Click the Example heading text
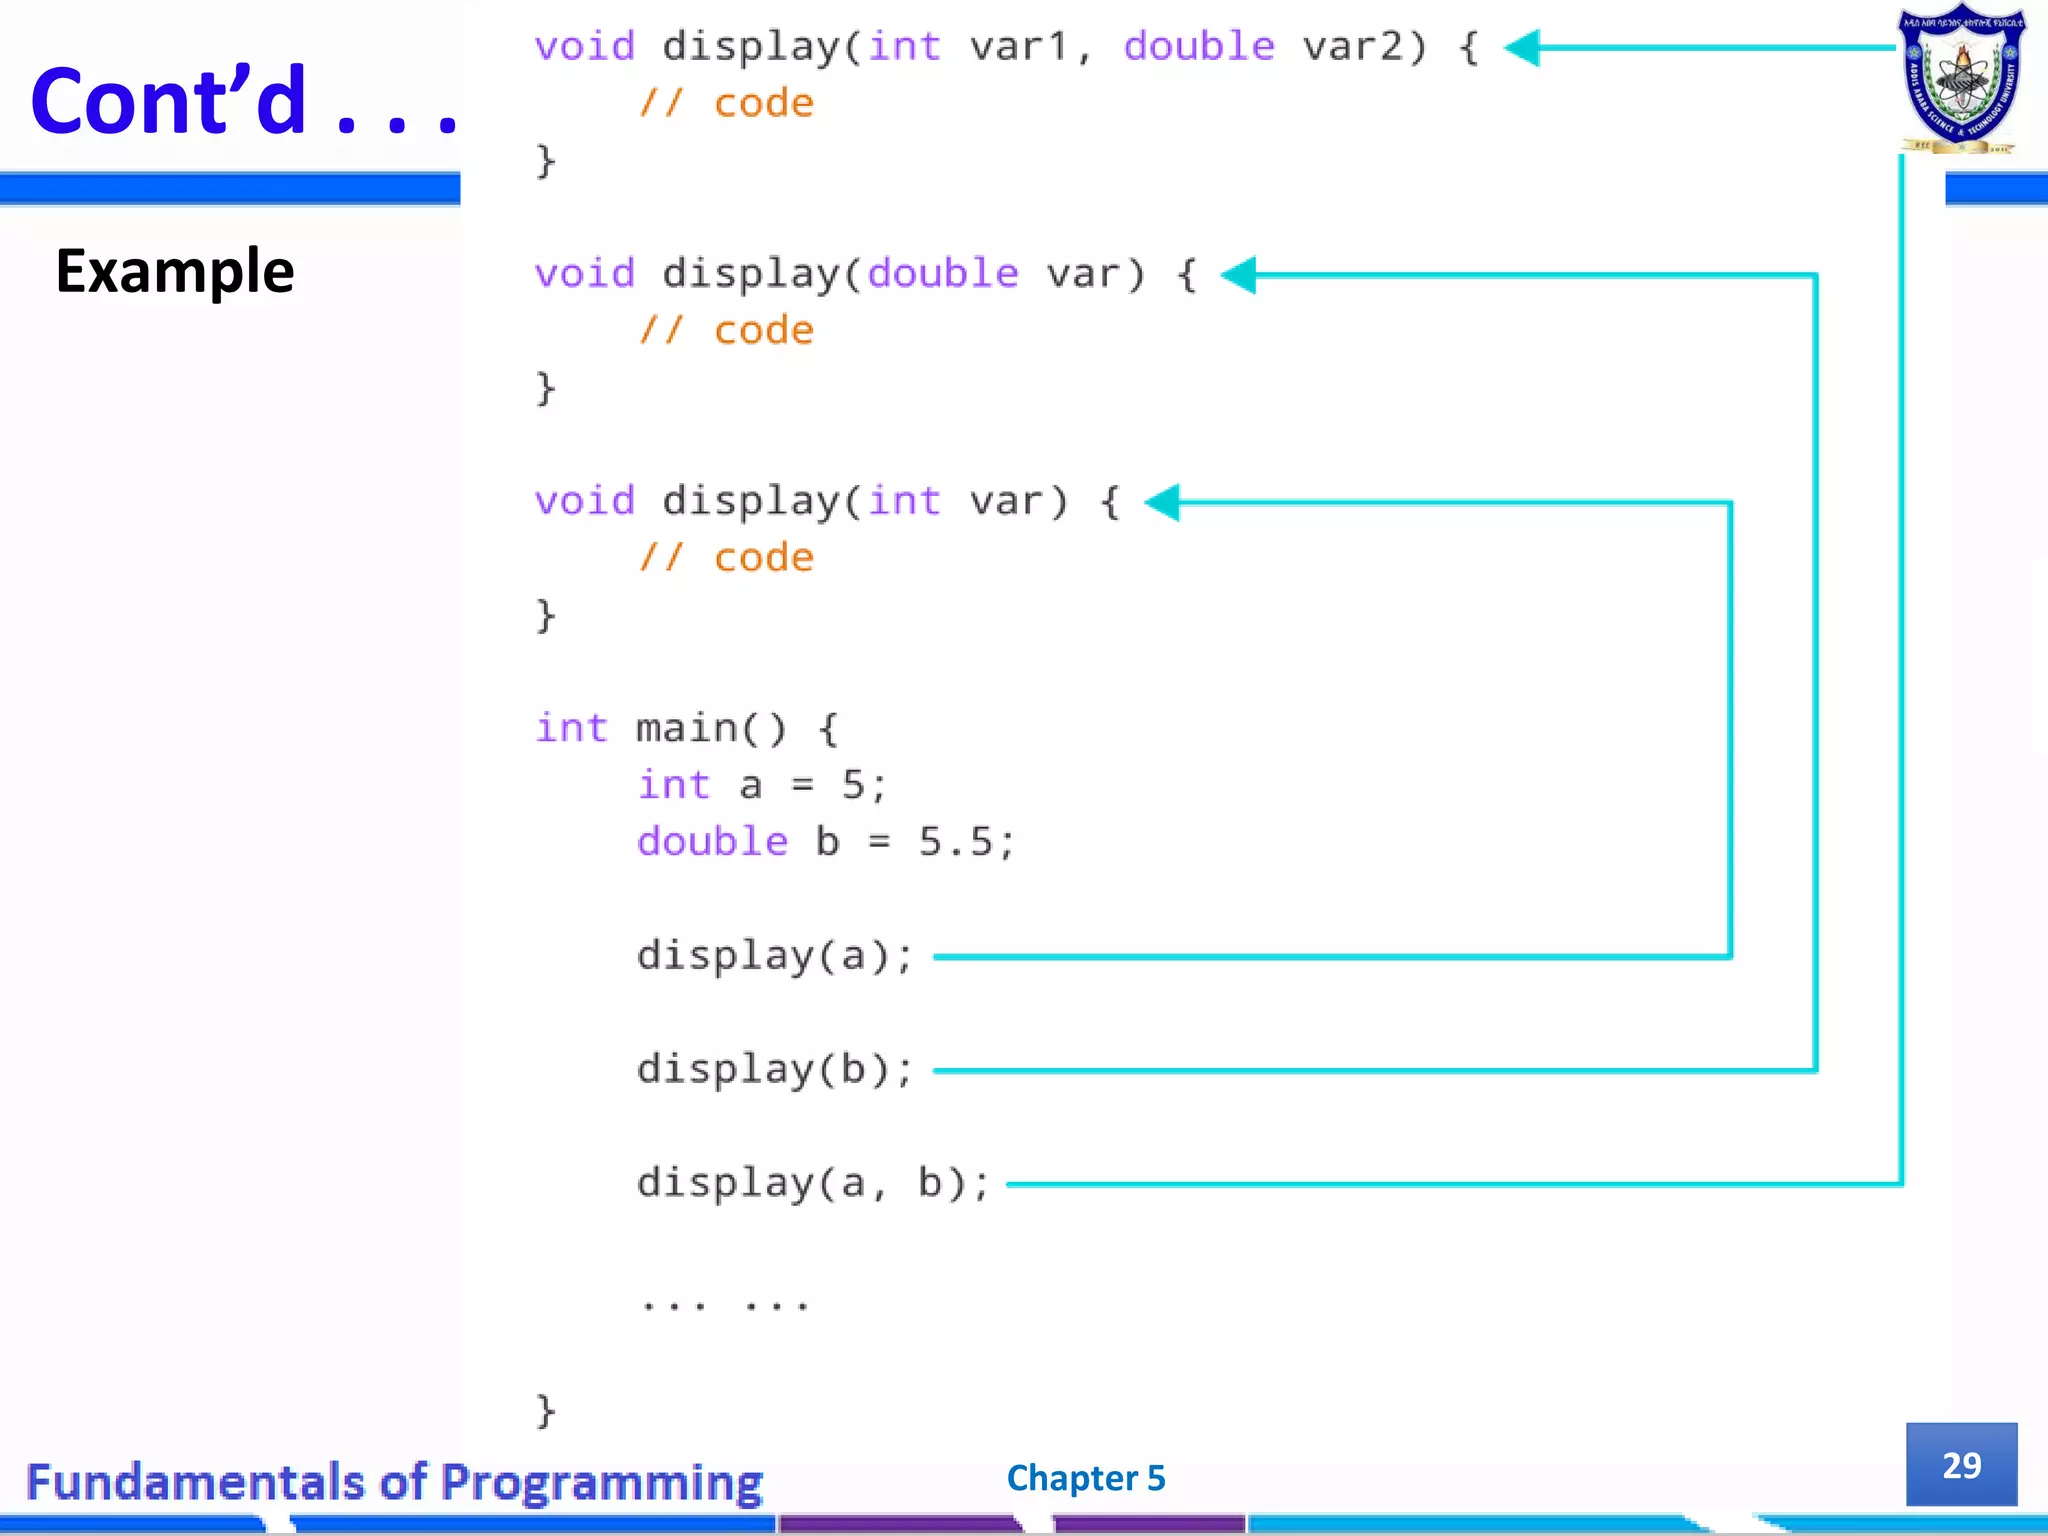Screen dimensions: 2048x1536 pos(175,271)
